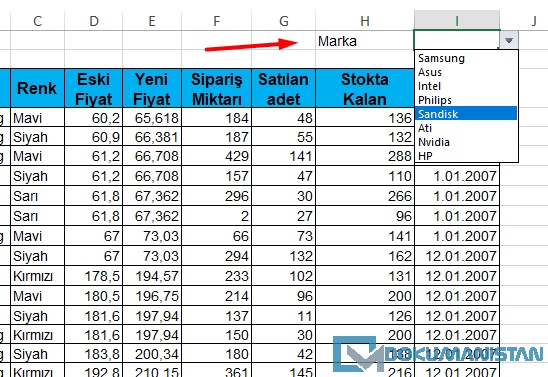The width and height of the screenshot is (548, 377).
Task: Click cell with sold amount 42
Action: (x=283, y=354)
